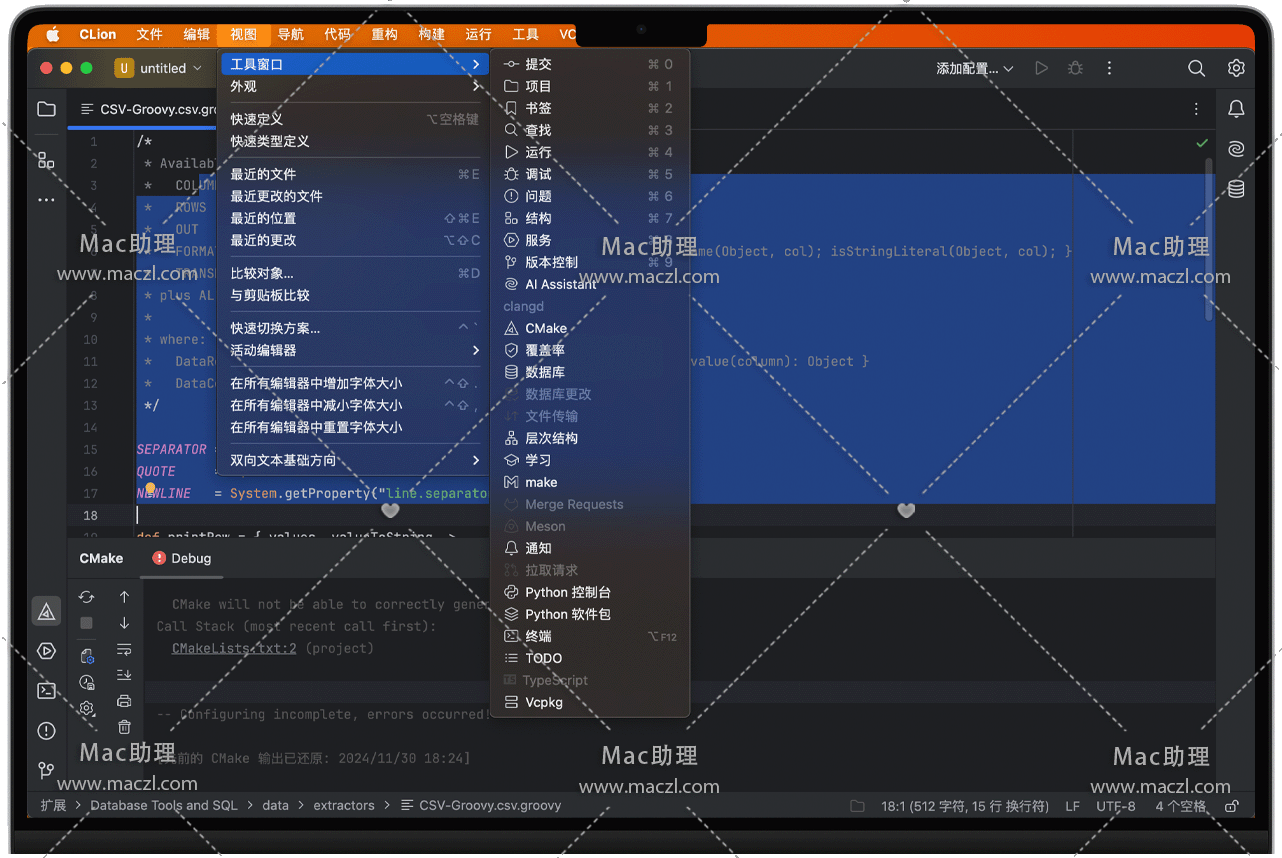Screen dimensions: 1282x858
Task: Click the editor vertical scrollbar
Action: (1209, 240)
